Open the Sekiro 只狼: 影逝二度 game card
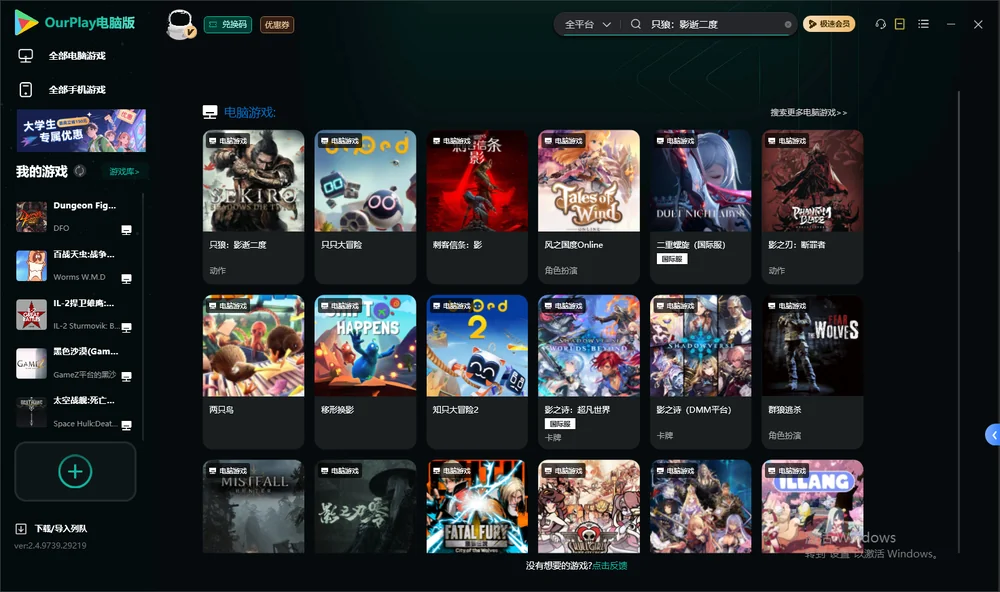This screenshot has height=592, width=1000. [x=253, y=207]
